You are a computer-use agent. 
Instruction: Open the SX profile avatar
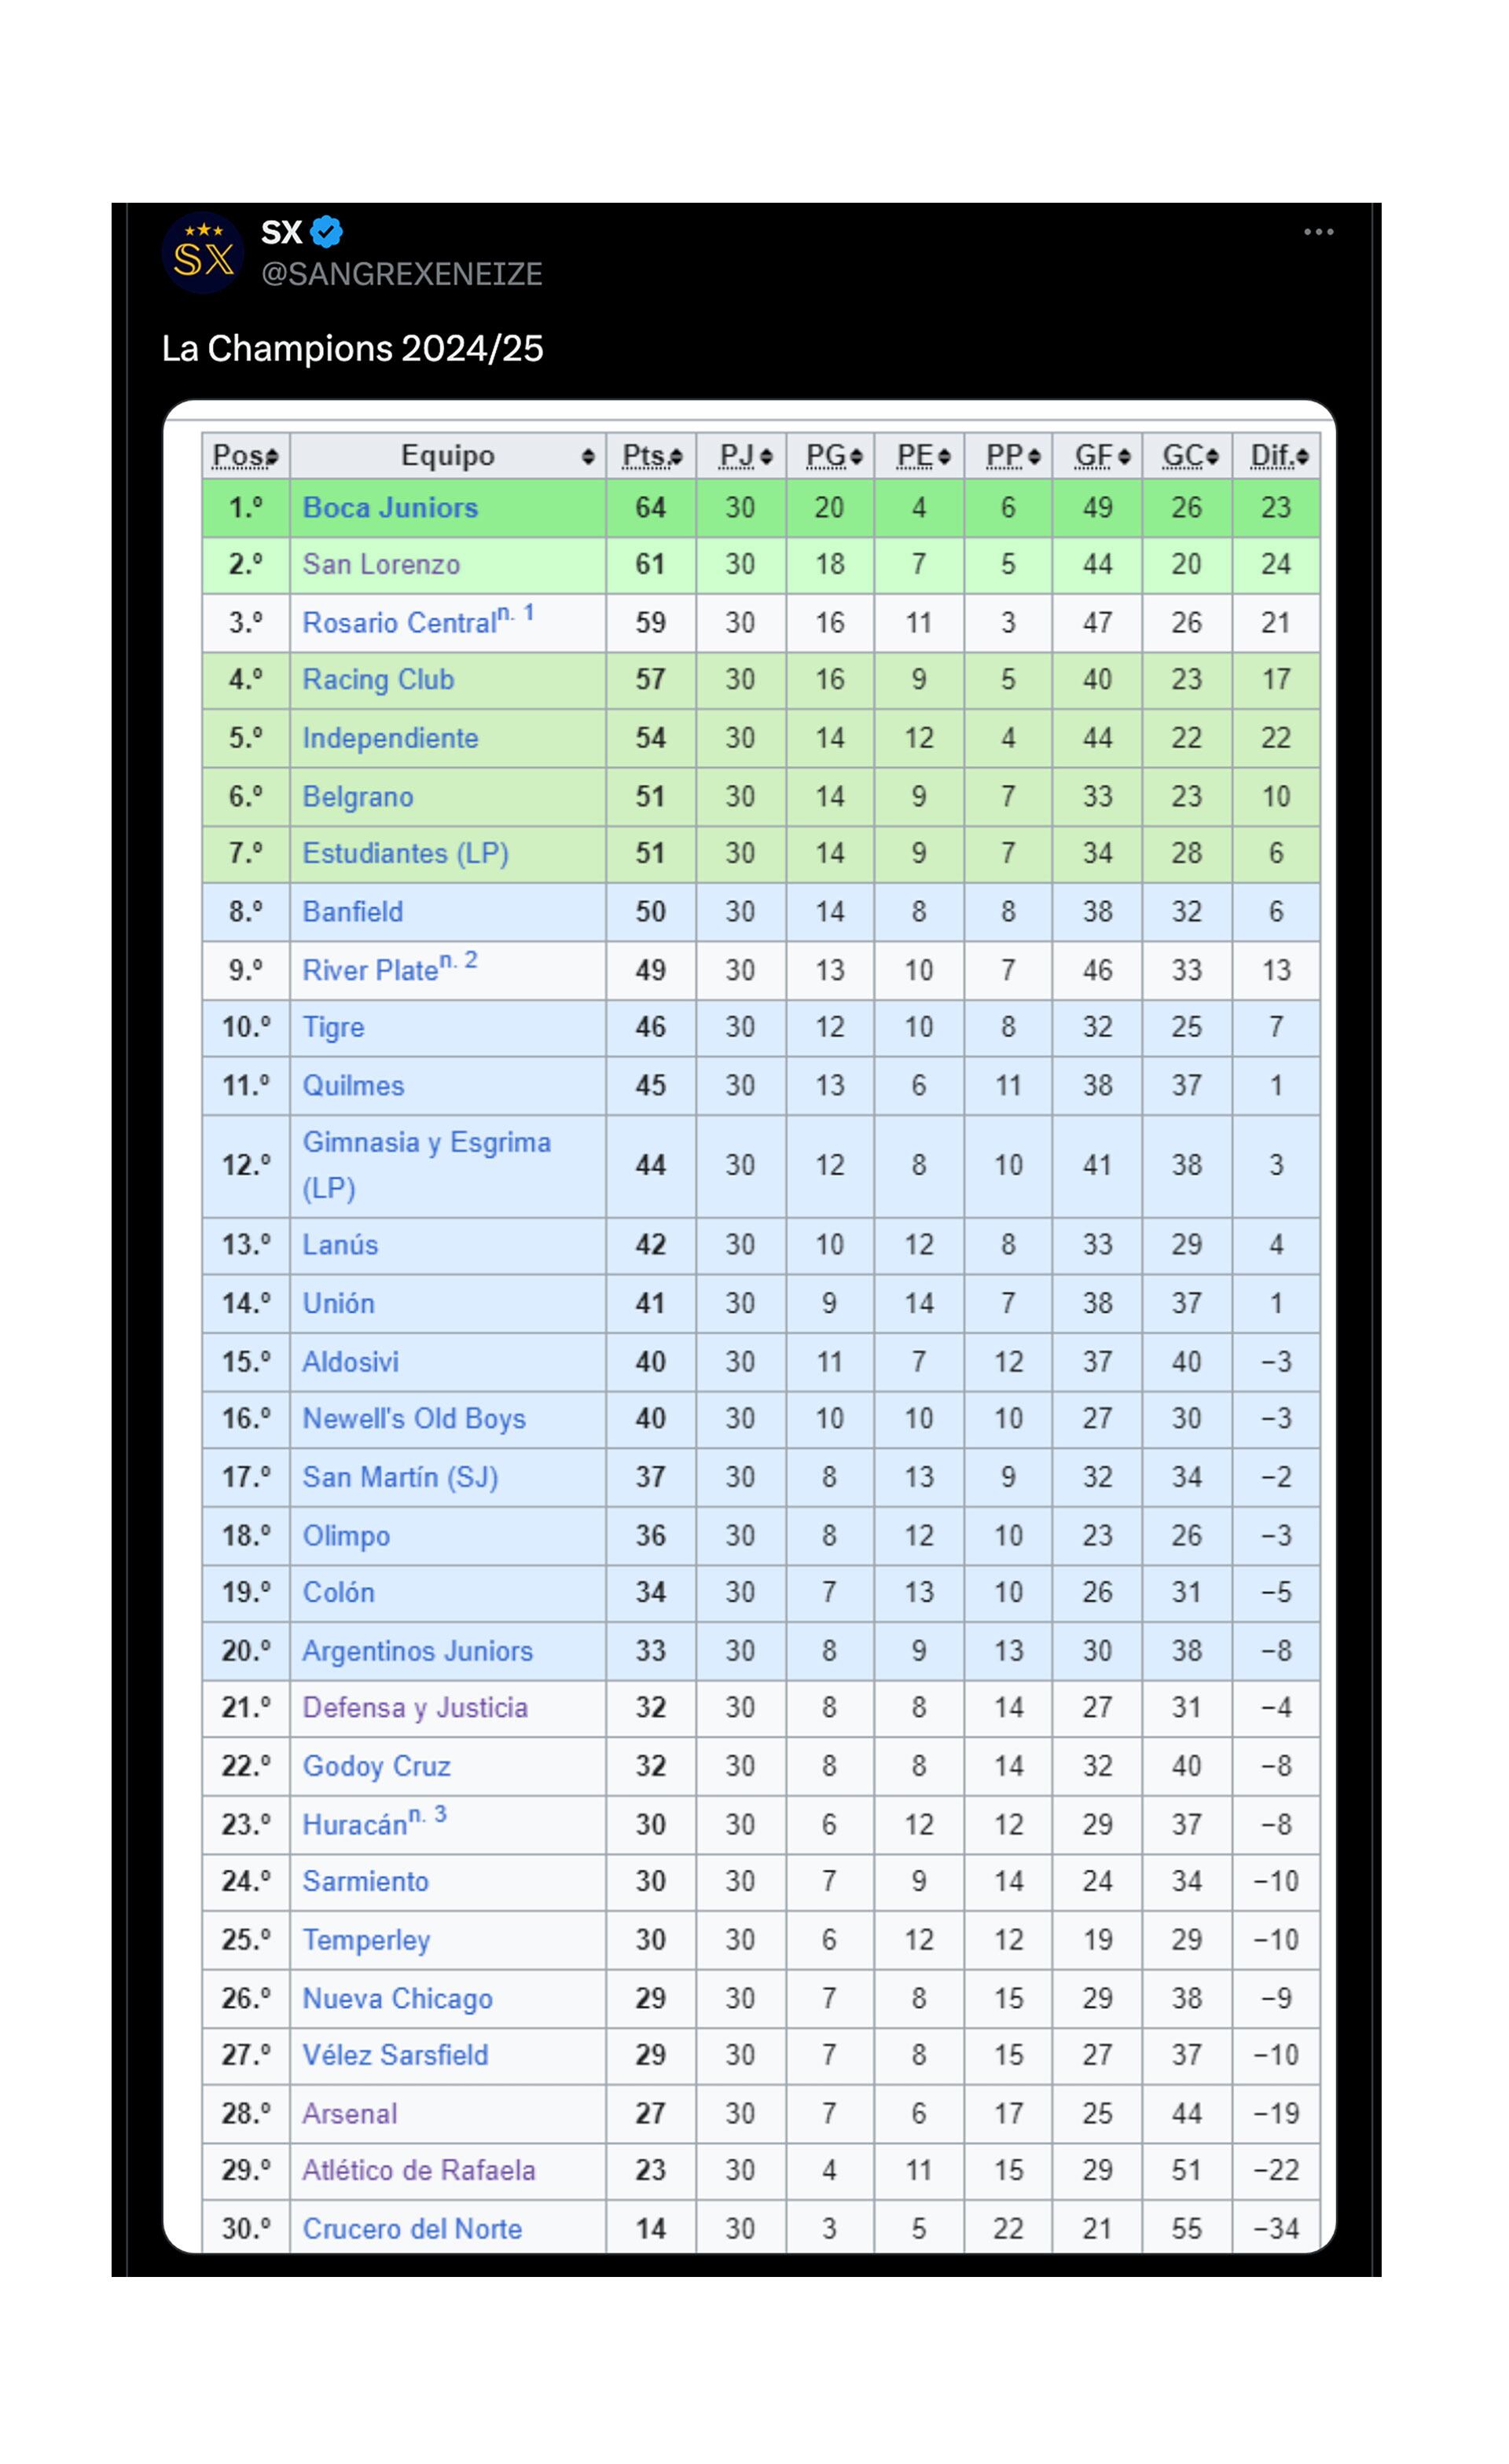point(203,253)
